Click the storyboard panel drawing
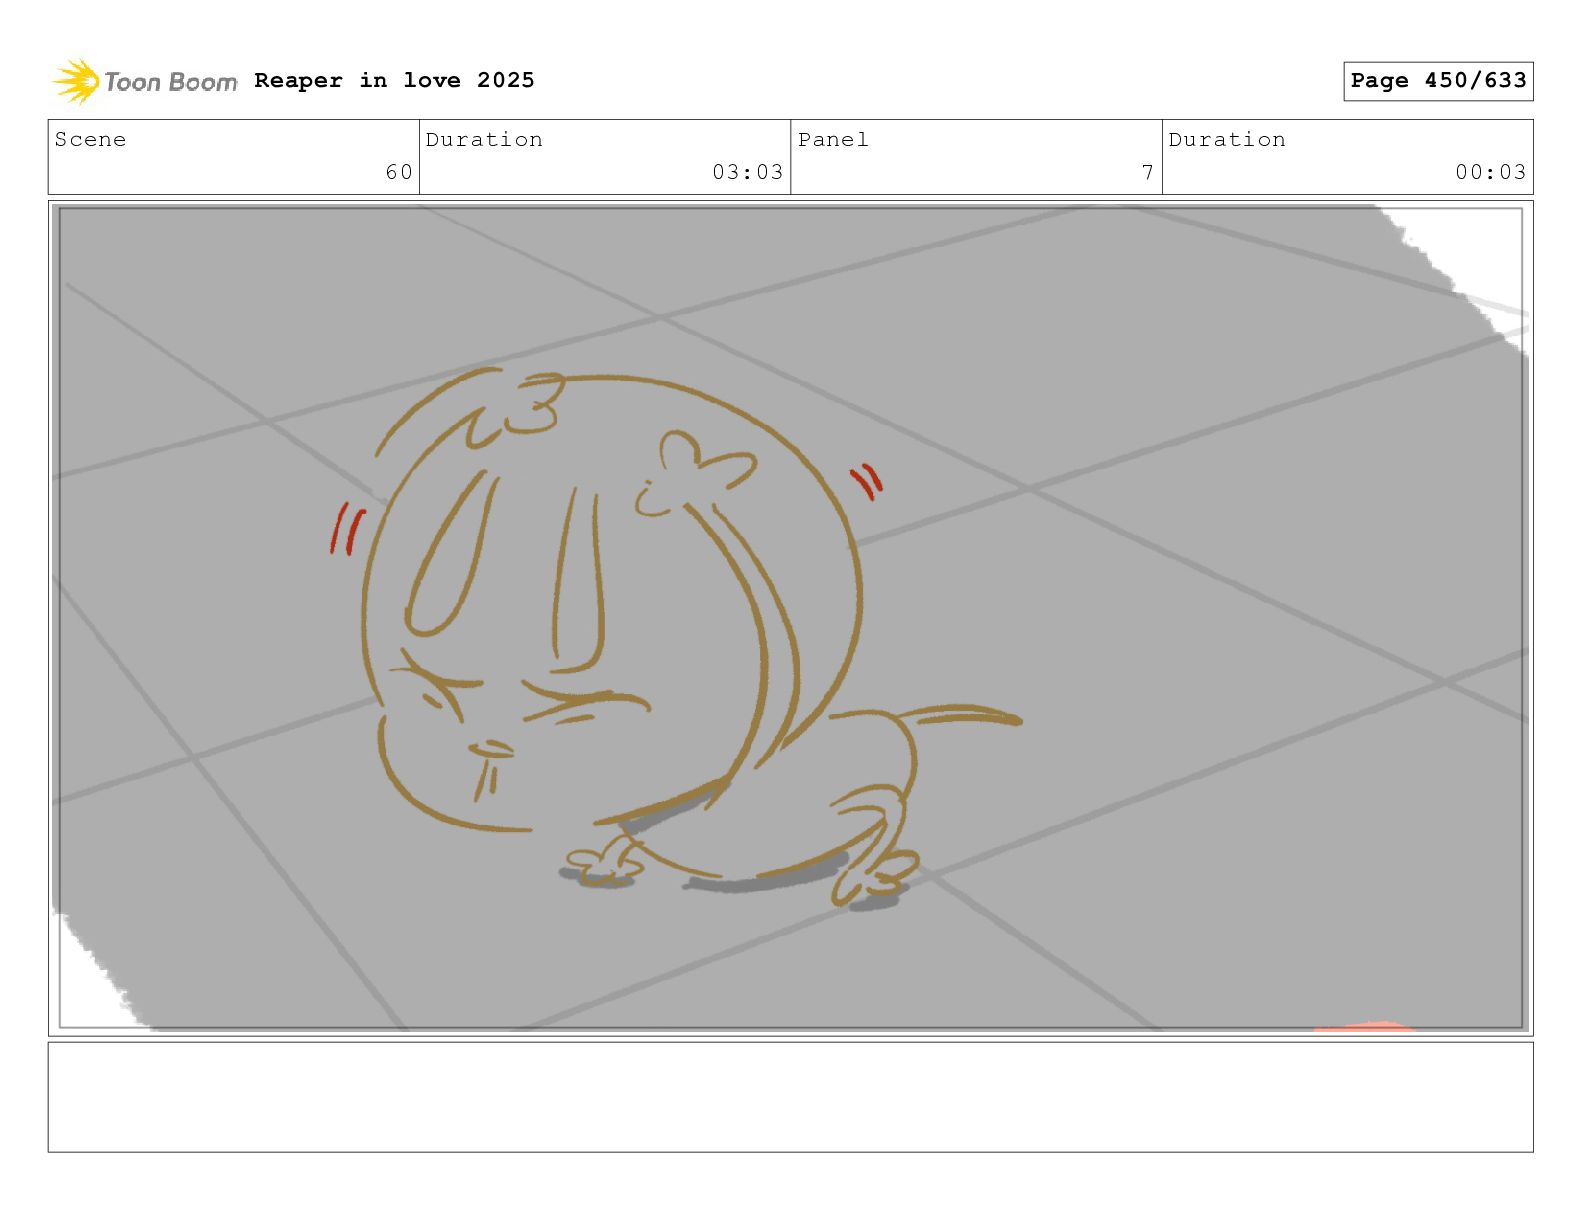The height and width of the screenshot is (1224, 1584). pos(791,618)
